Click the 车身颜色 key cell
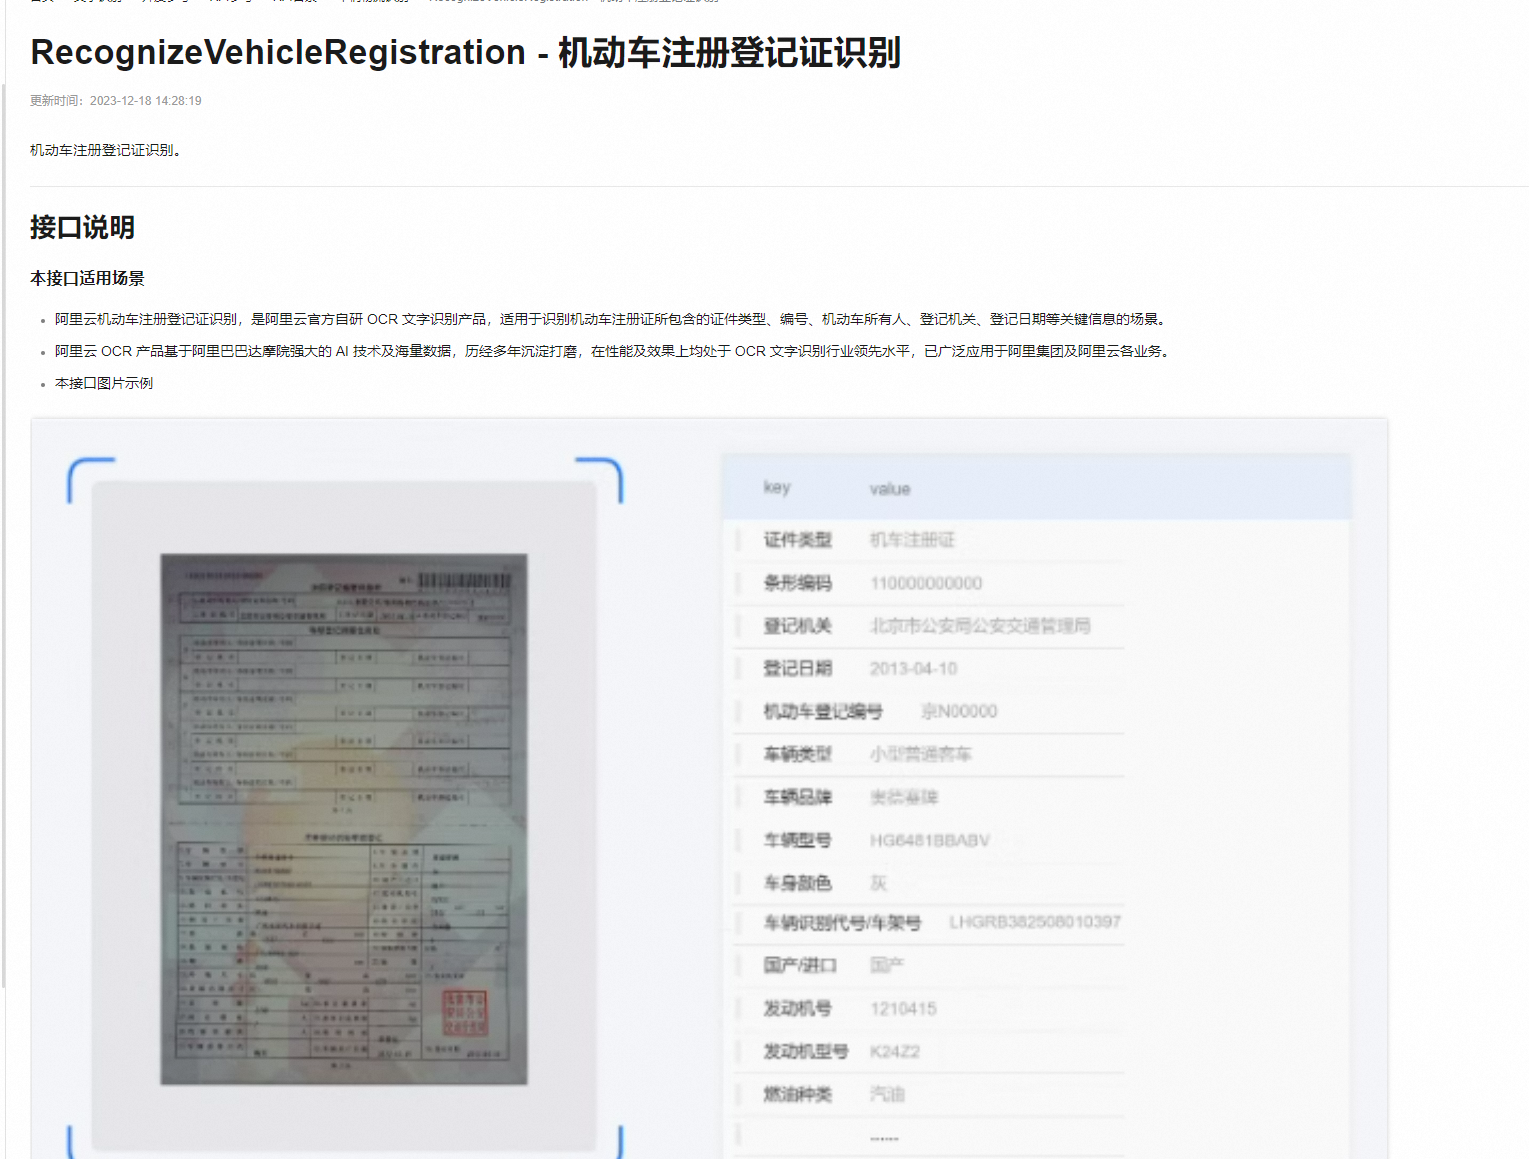This screenshot has width=1529, height=1159. [797, 883]
